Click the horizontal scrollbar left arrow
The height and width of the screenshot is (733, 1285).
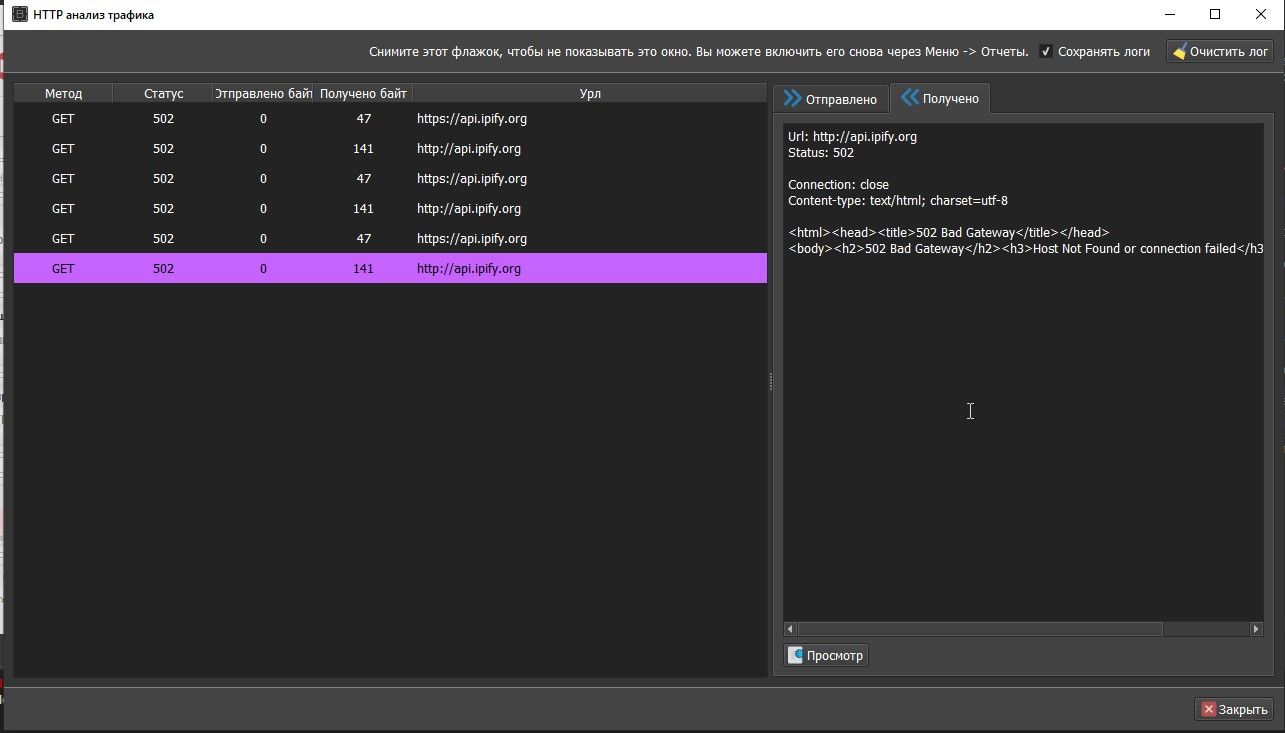[x=789, y=629]
